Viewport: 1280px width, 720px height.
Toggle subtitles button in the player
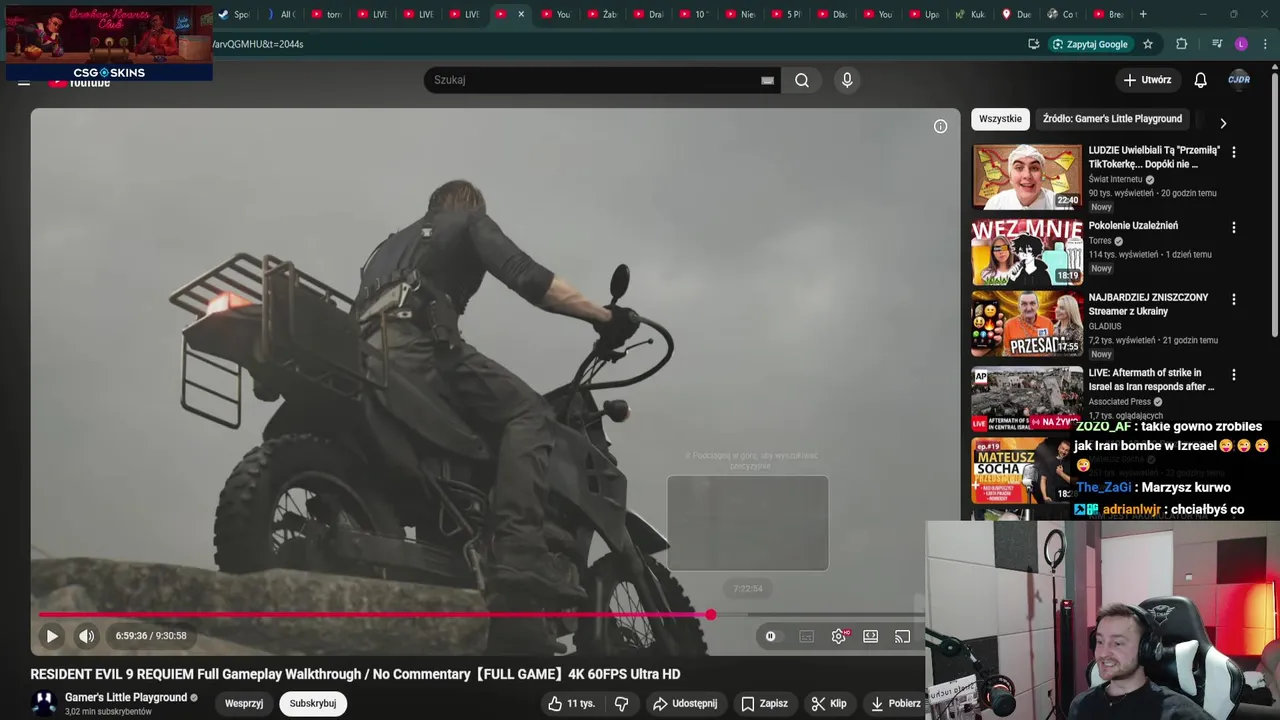806,636
